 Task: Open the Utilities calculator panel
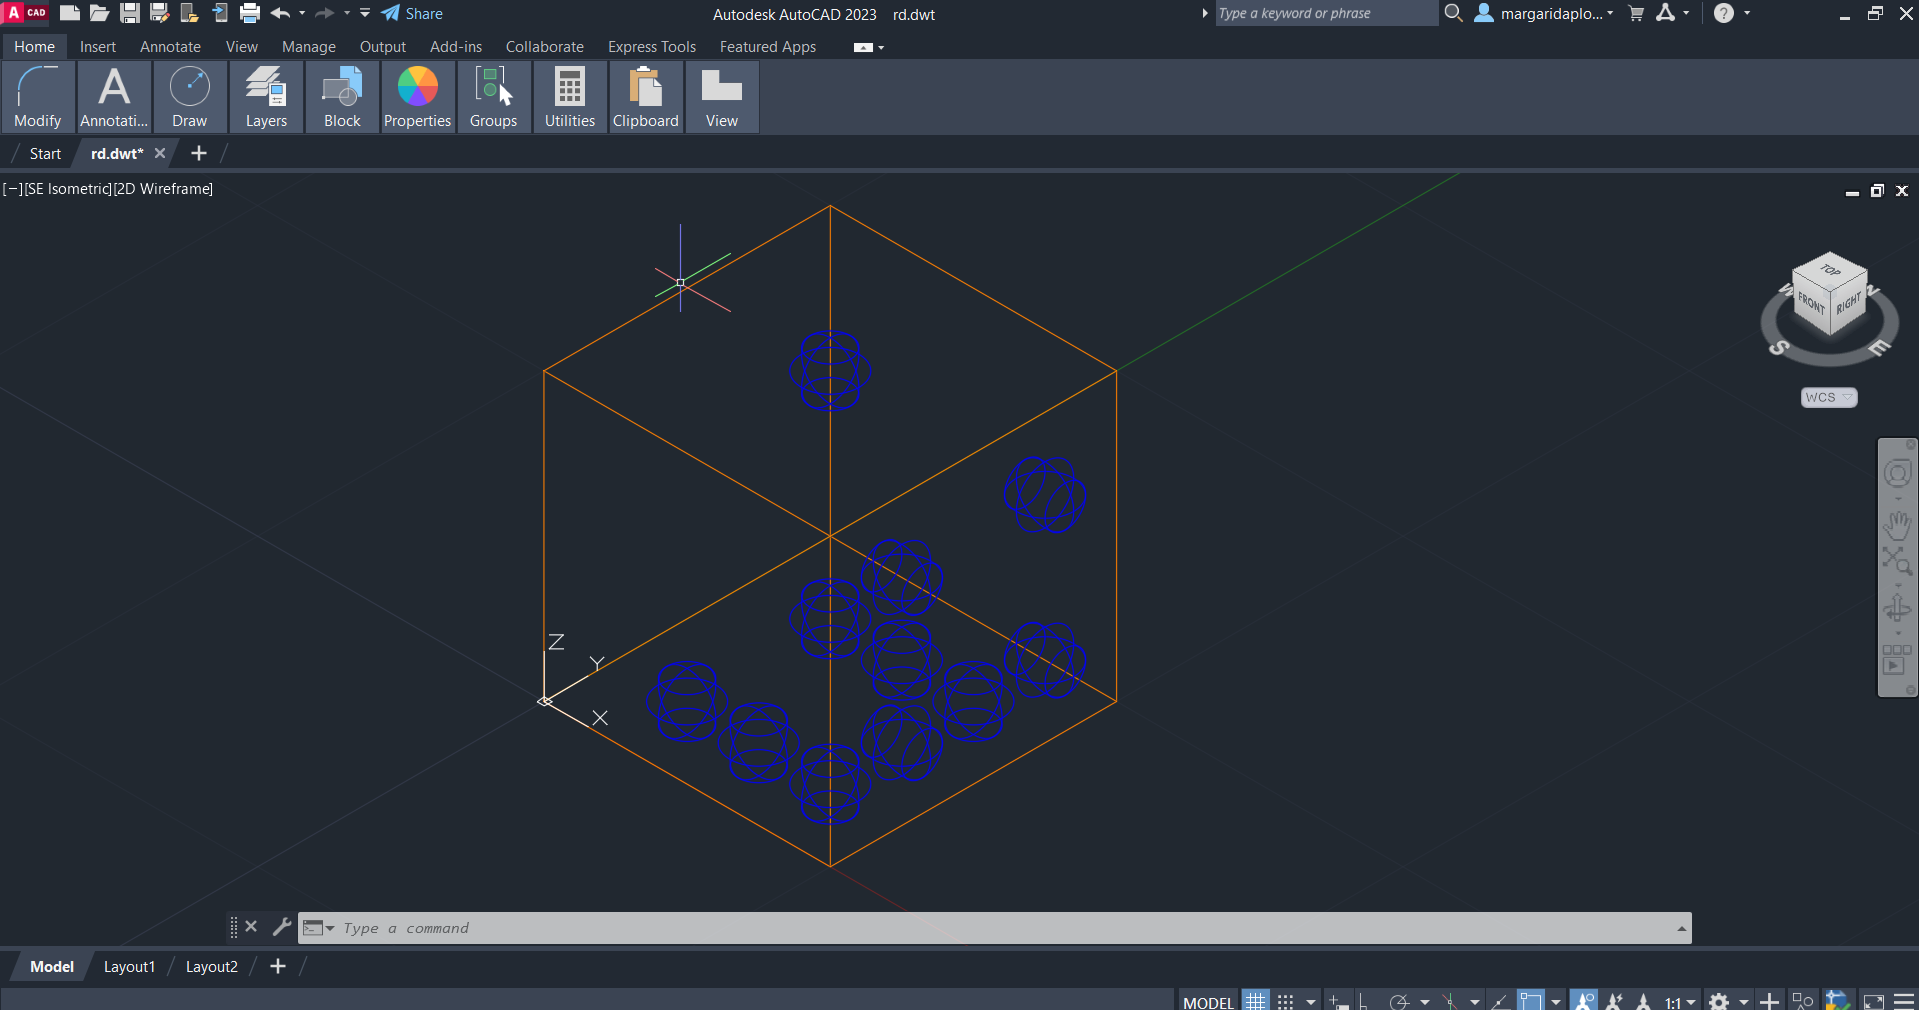pos(569,97)
